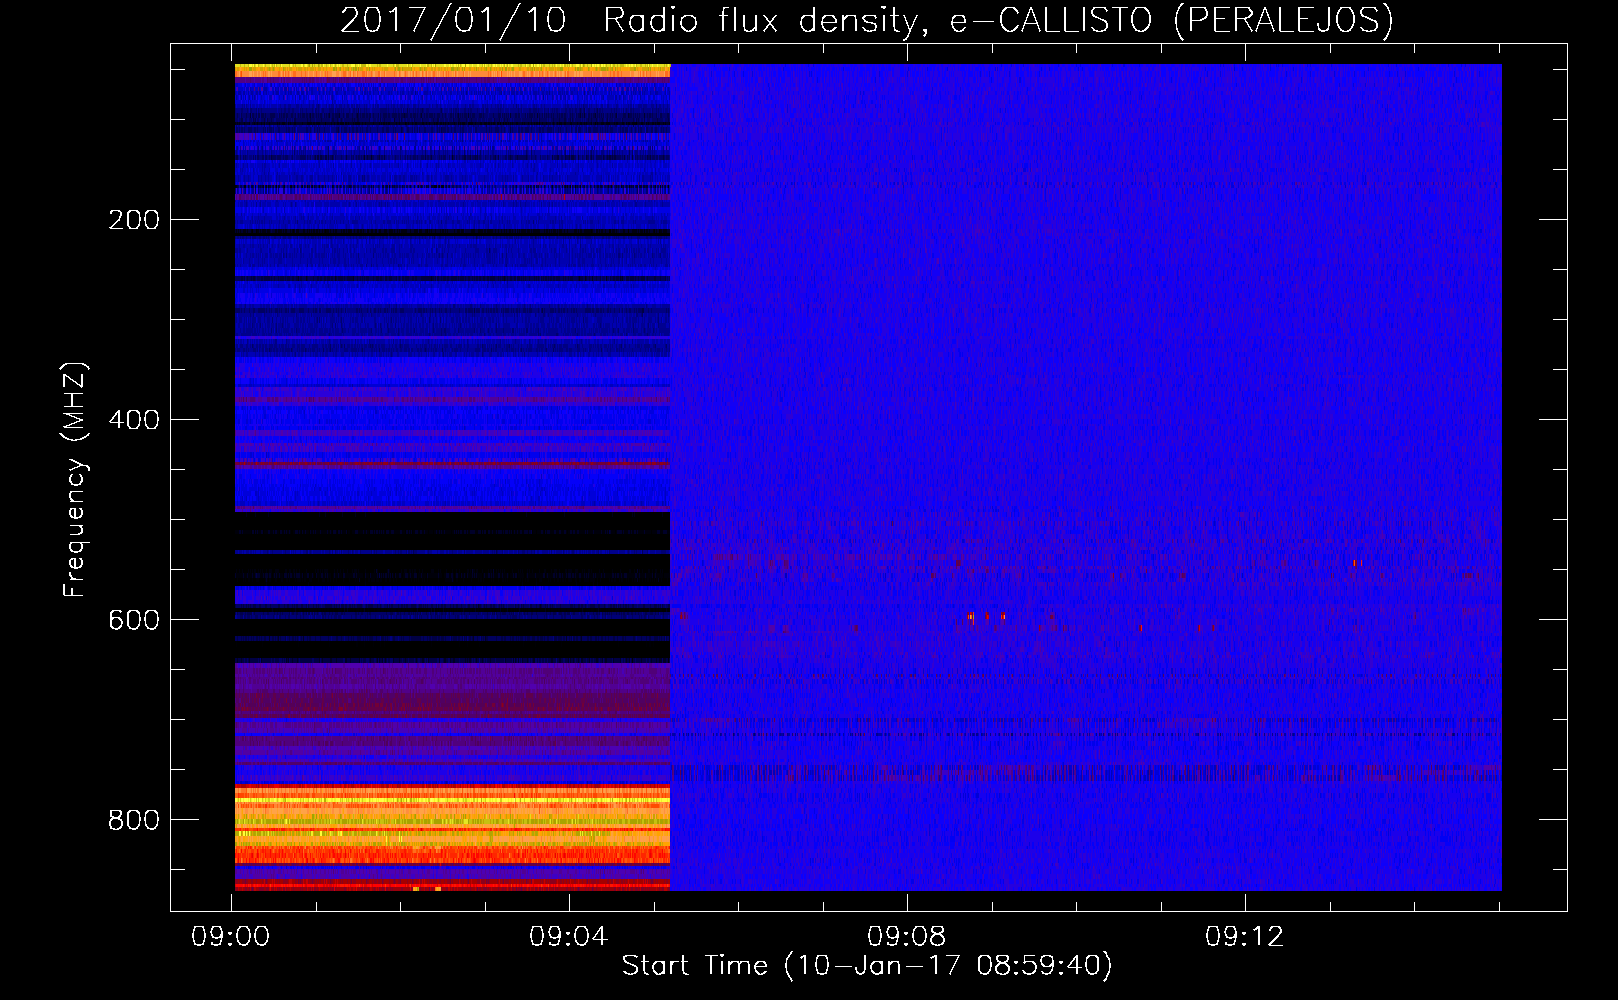Select the 600 frequency tick label
Screen dimensions: 1618x1000
(x=134, y=620)
